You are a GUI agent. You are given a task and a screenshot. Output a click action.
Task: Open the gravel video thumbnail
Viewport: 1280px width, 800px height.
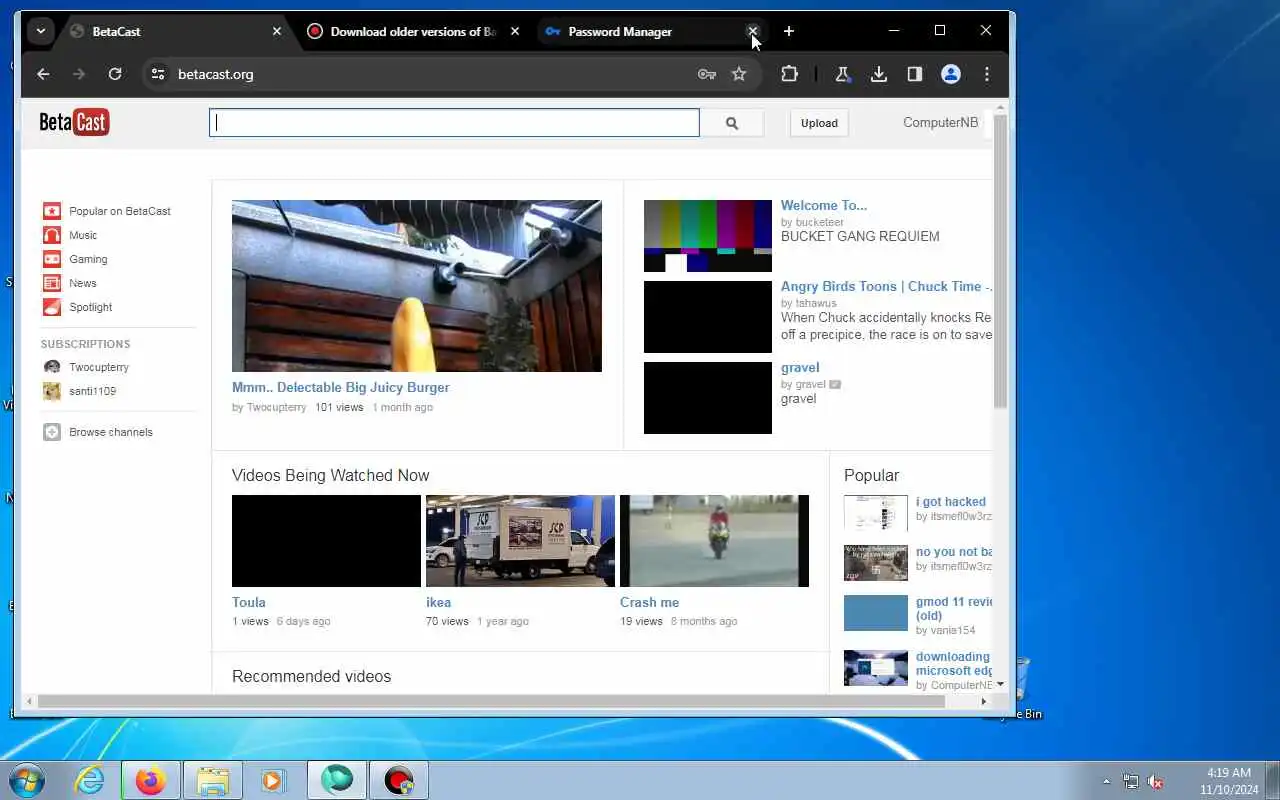708,398
